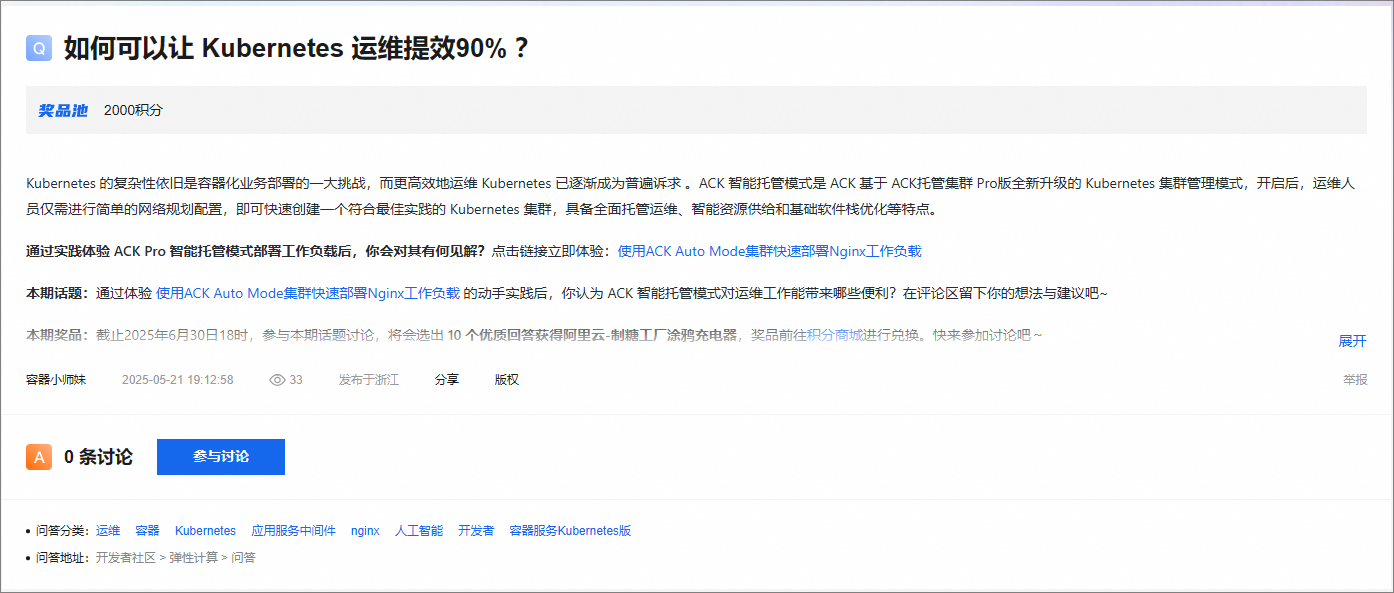Go to 弹性计算 breadcrumb
The width and height of the screenshot is (1394, 593).
[x=193, y=558]
